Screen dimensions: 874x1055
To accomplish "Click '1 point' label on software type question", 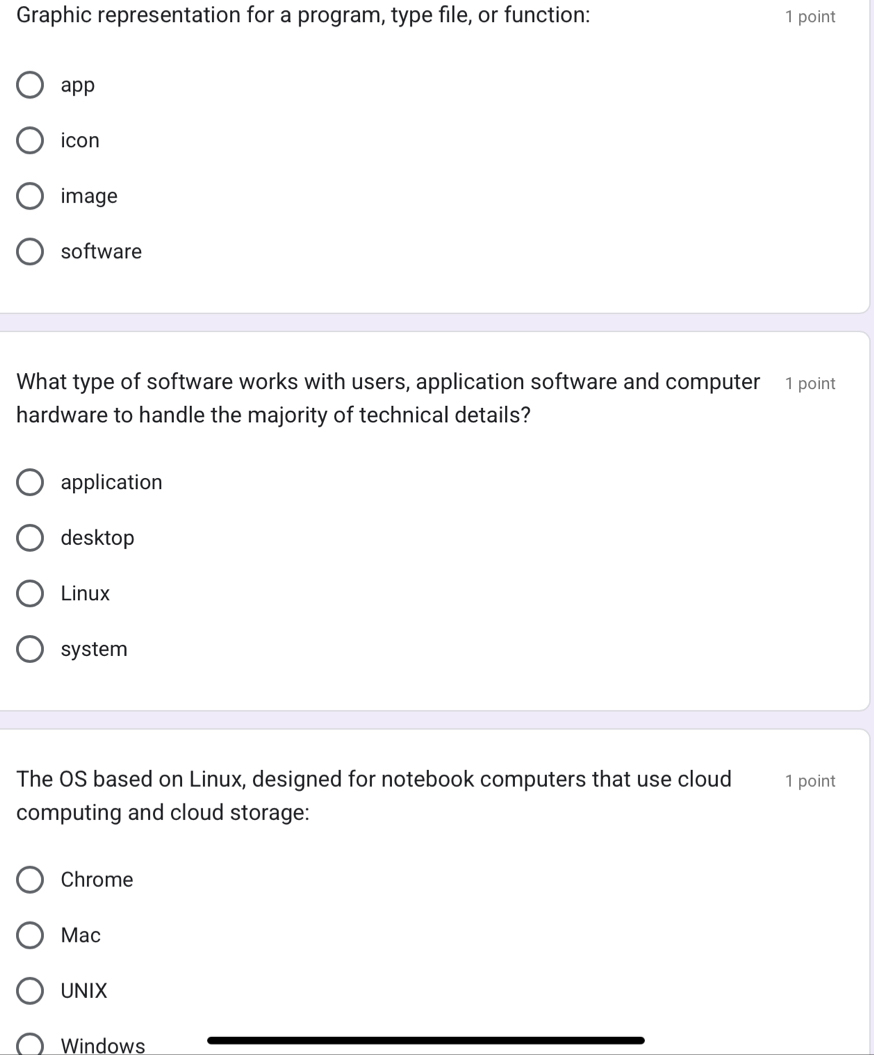I will pos(810,384).
